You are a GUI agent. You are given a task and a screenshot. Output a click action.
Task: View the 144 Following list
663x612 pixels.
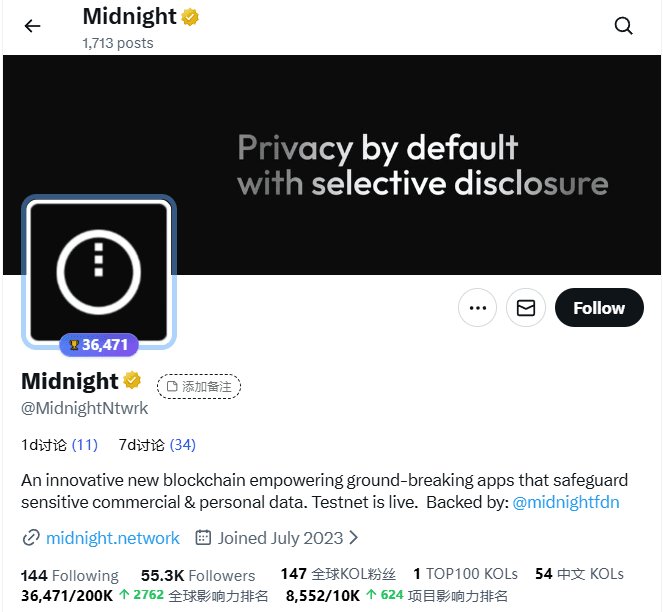tap(70, 575)
